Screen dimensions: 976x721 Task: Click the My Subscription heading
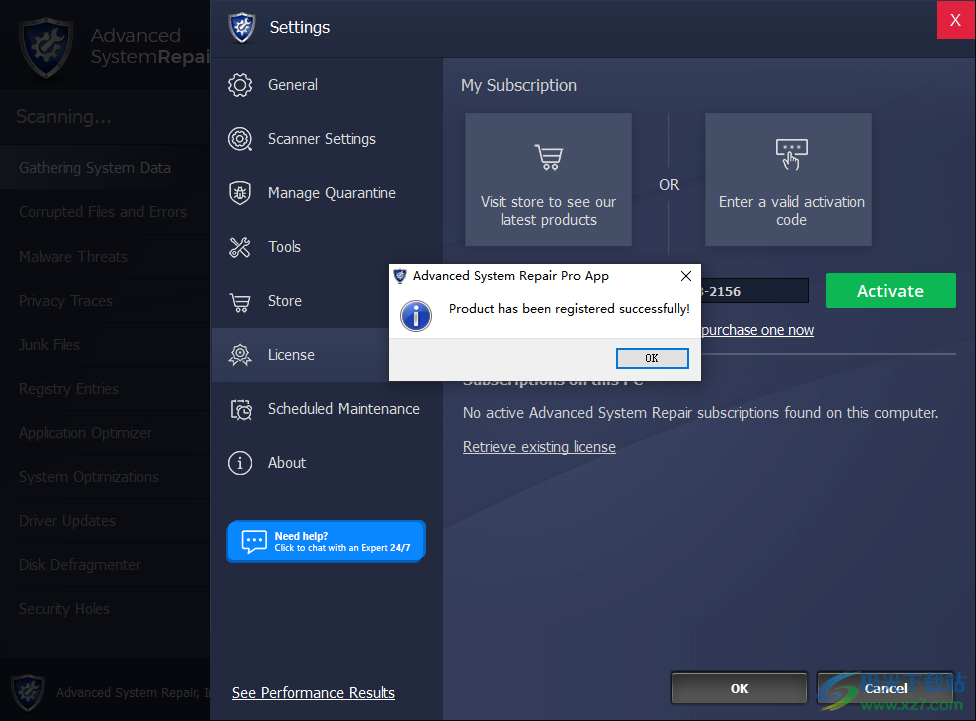518,85
